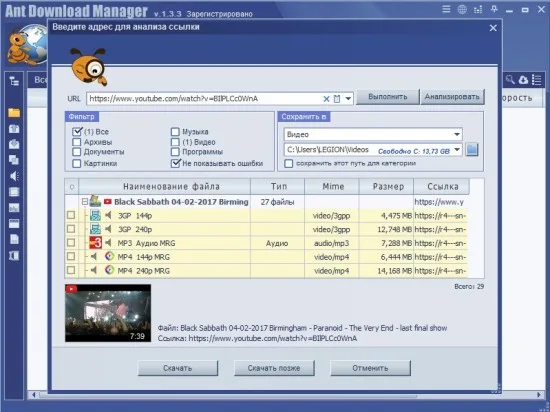Open the URL history dropdown arrow
Screen dimensions: 550x412
[x=348, y=99]
